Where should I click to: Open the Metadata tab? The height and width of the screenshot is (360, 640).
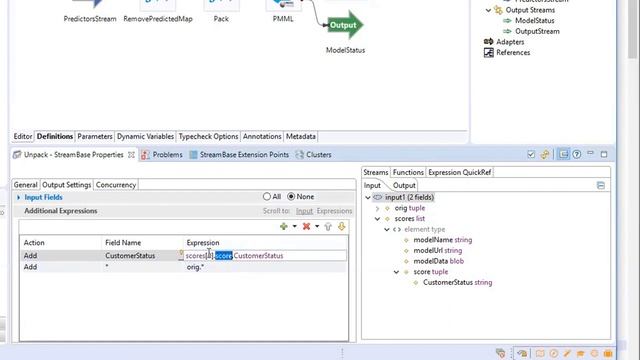click(301, 136)
